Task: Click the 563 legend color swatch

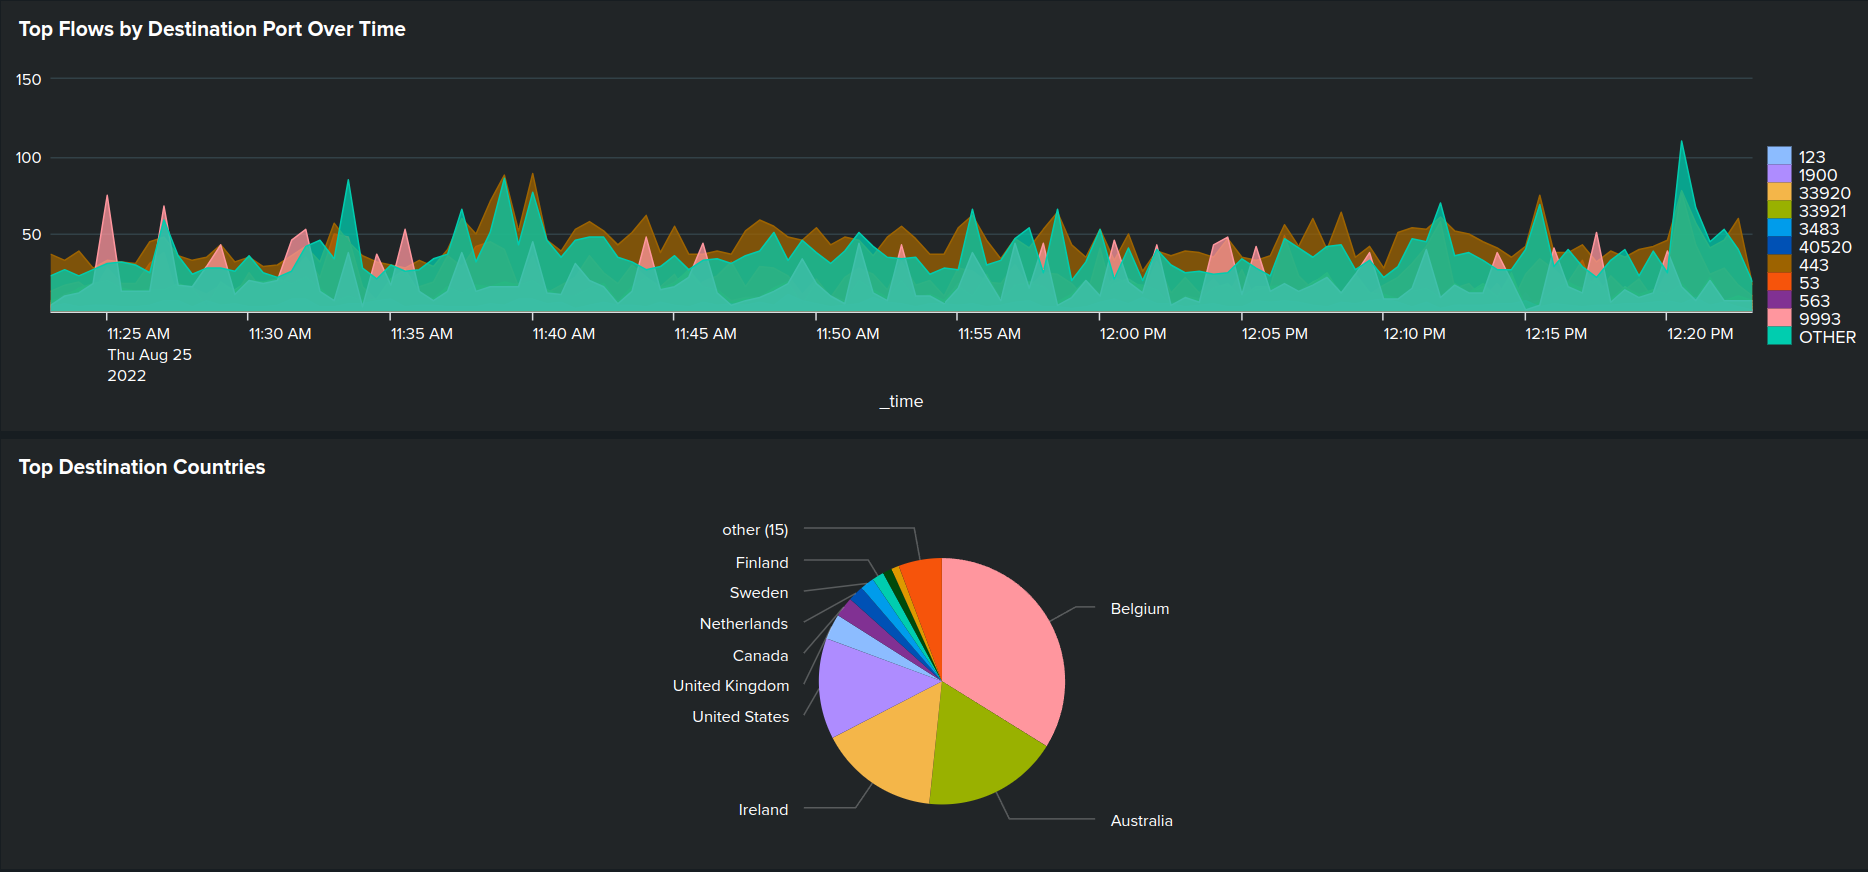Action: pyautogui.click(x=1779, y=300)
